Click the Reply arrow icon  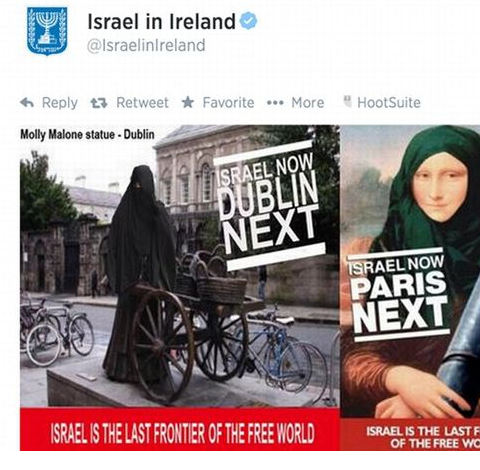click(27, 103)
